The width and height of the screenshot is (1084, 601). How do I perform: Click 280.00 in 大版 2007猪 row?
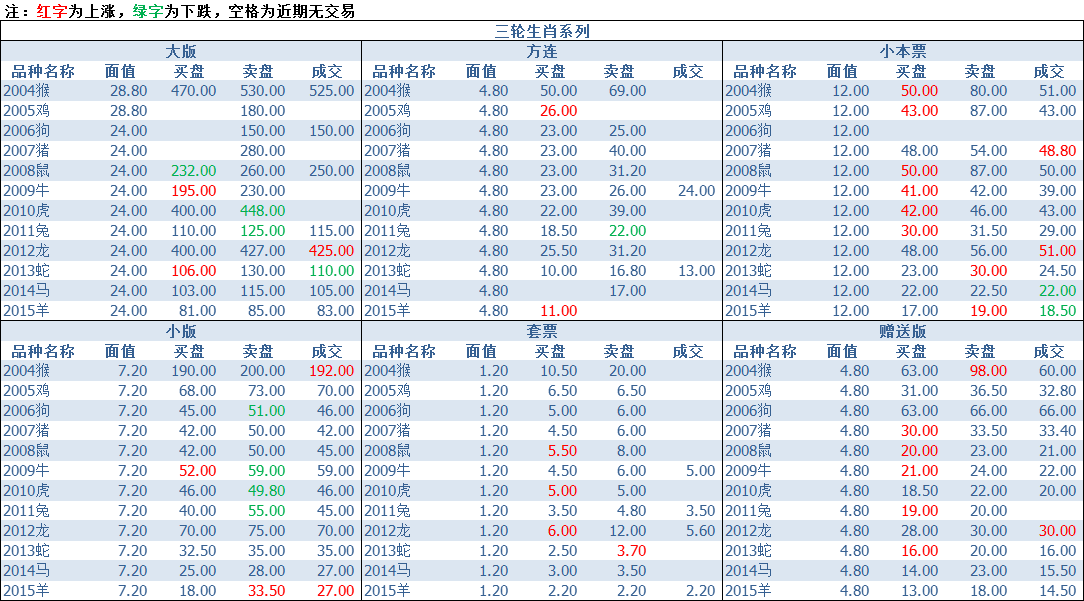coord(263,151)
